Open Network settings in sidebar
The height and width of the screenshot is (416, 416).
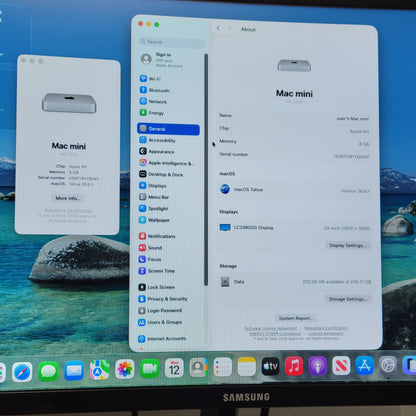click(x=153, y=101)
